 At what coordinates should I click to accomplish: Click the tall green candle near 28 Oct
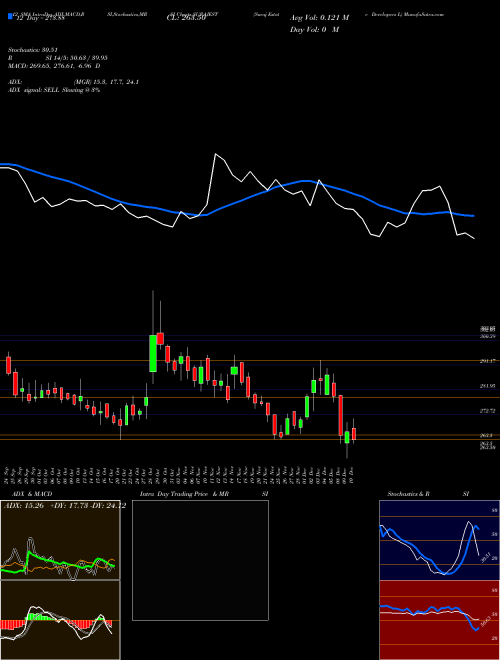click(153, 354)
